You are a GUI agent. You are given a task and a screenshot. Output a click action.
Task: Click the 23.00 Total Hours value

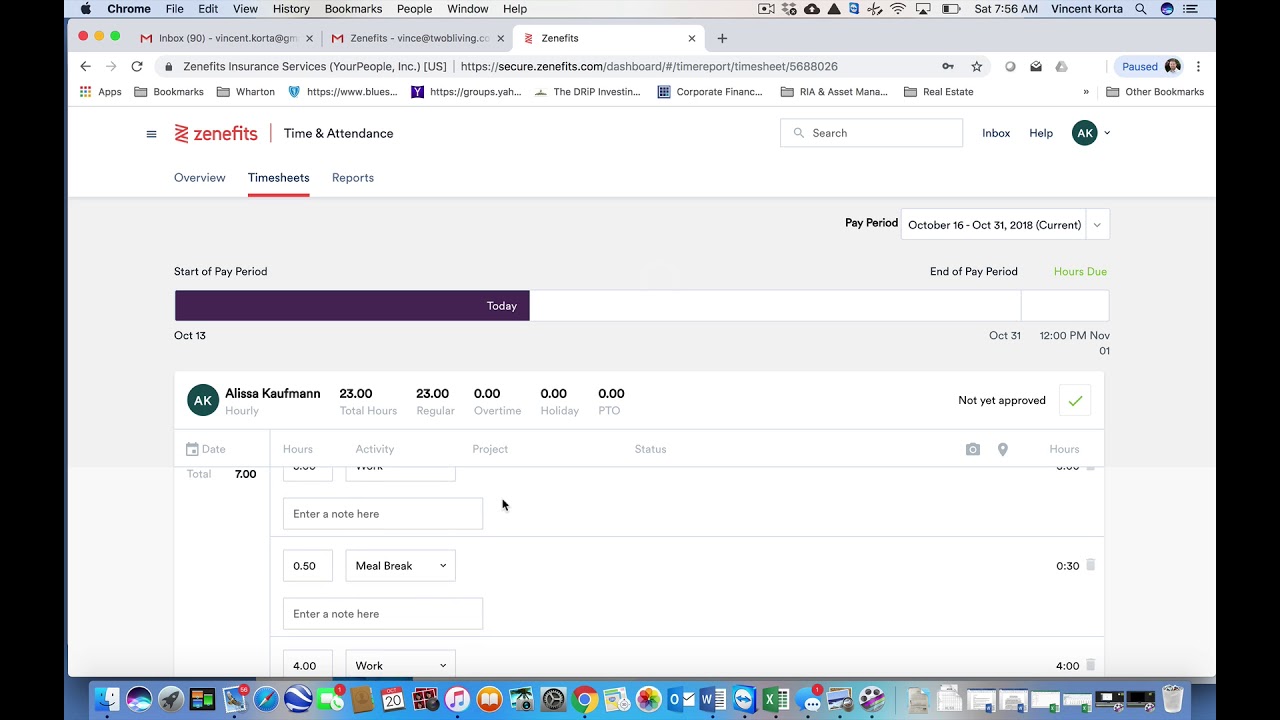pos(356,394)
